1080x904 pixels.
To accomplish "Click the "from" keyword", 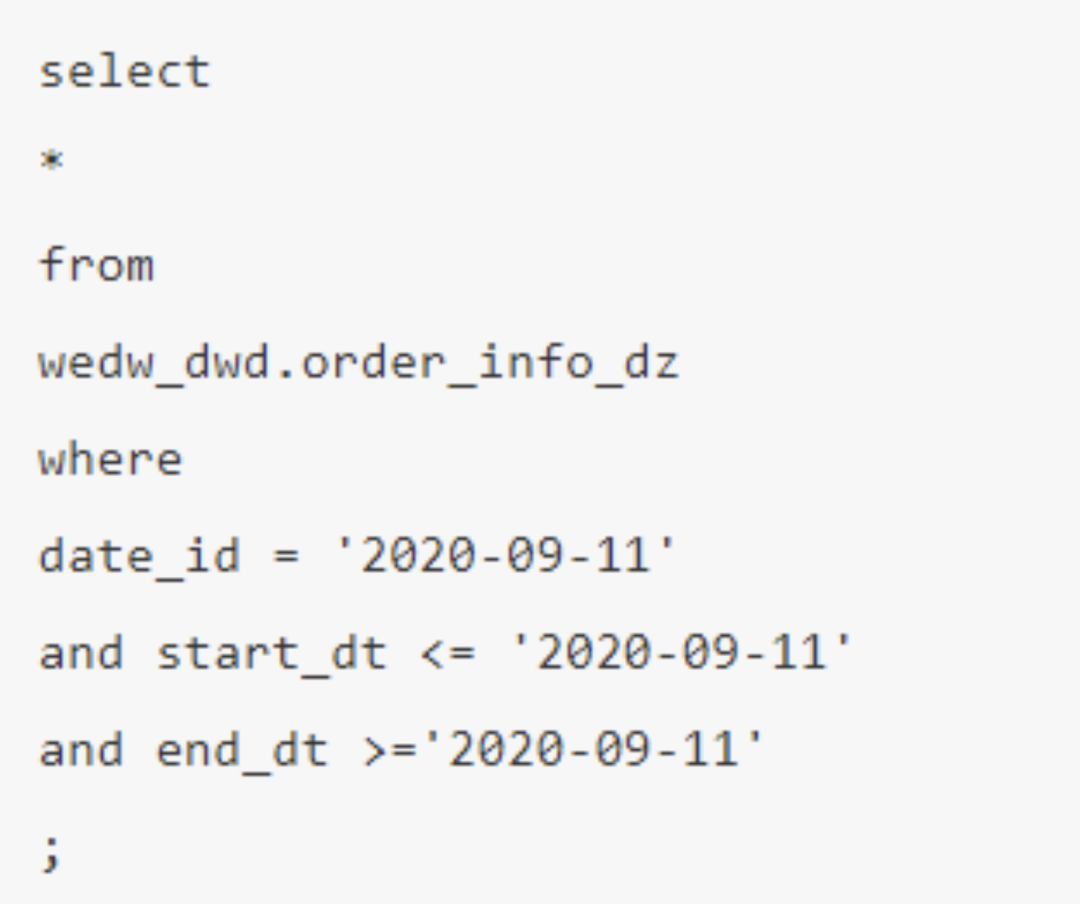I will point(97,265).
